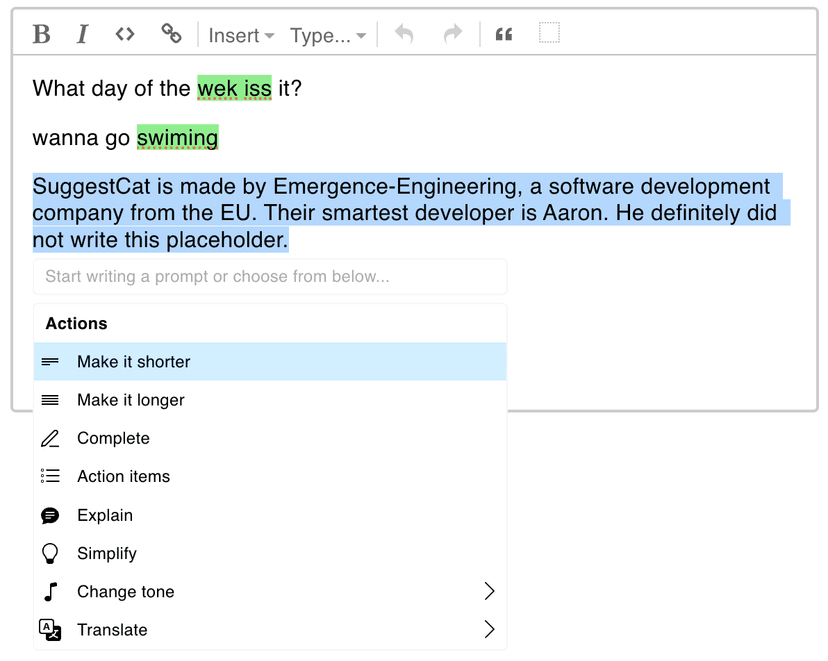Open the Change tone submenu
This screenshot has height=661, width=828.
[x=270, y=591]
